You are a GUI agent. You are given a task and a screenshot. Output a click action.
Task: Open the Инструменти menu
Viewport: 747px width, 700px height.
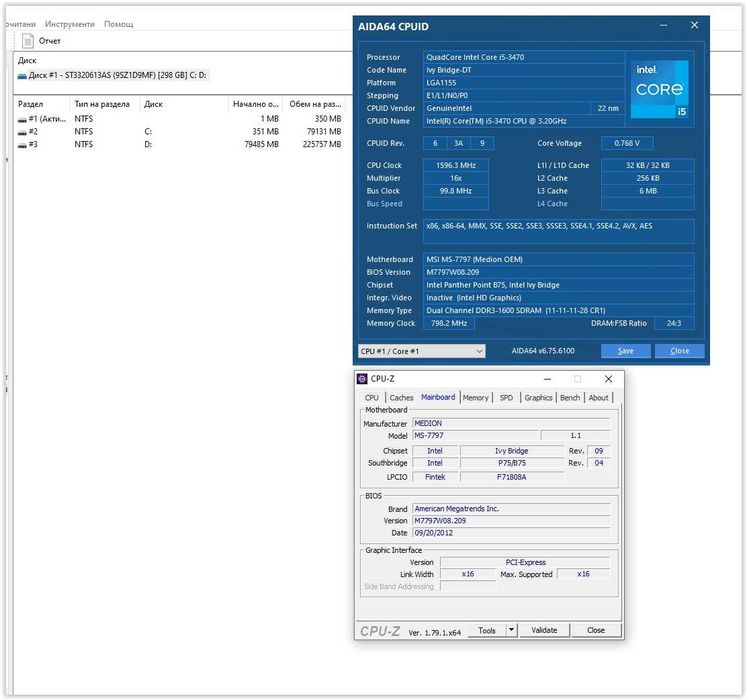(70, 24)
